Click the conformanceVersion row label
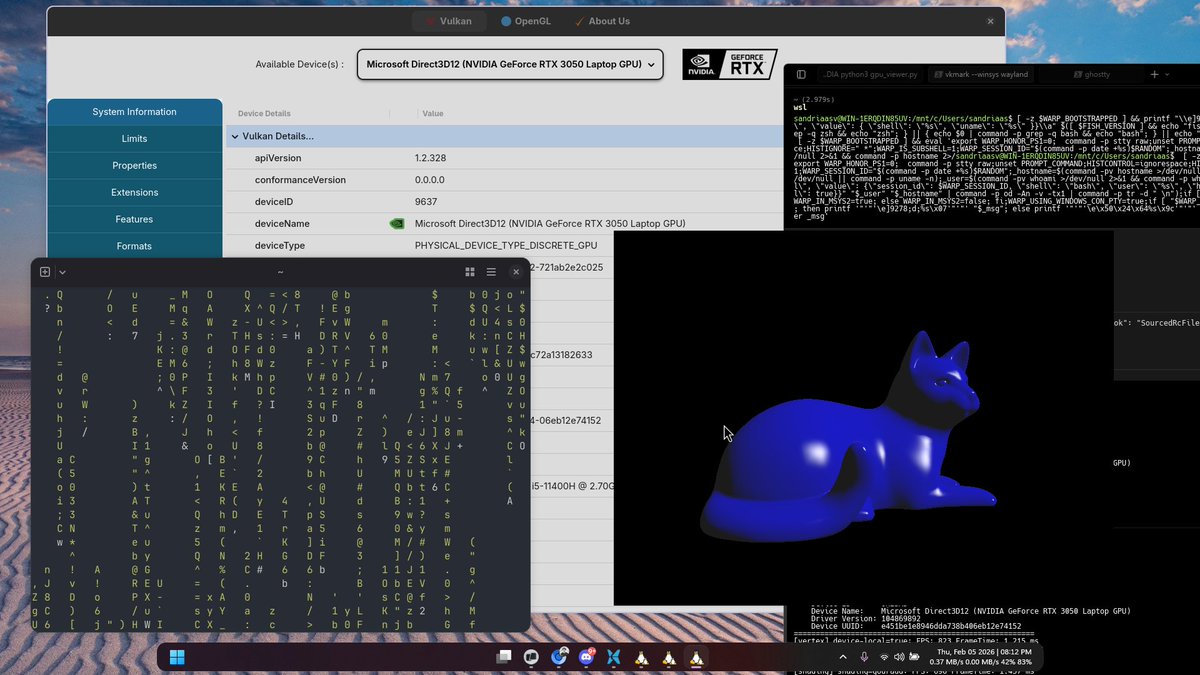The width and height of the screenshot is (1200, 675). [300, 180]
